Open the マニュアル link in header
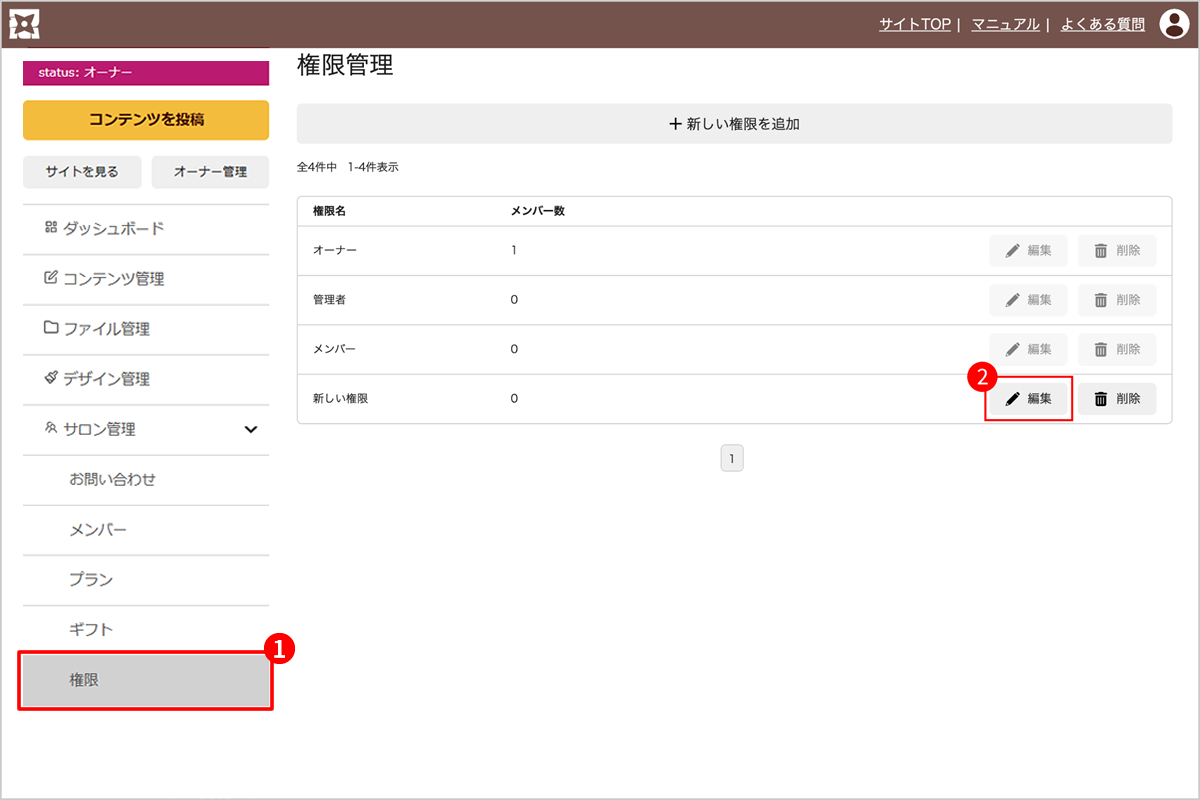The image size is (1200, 800). coord(1005,24)
